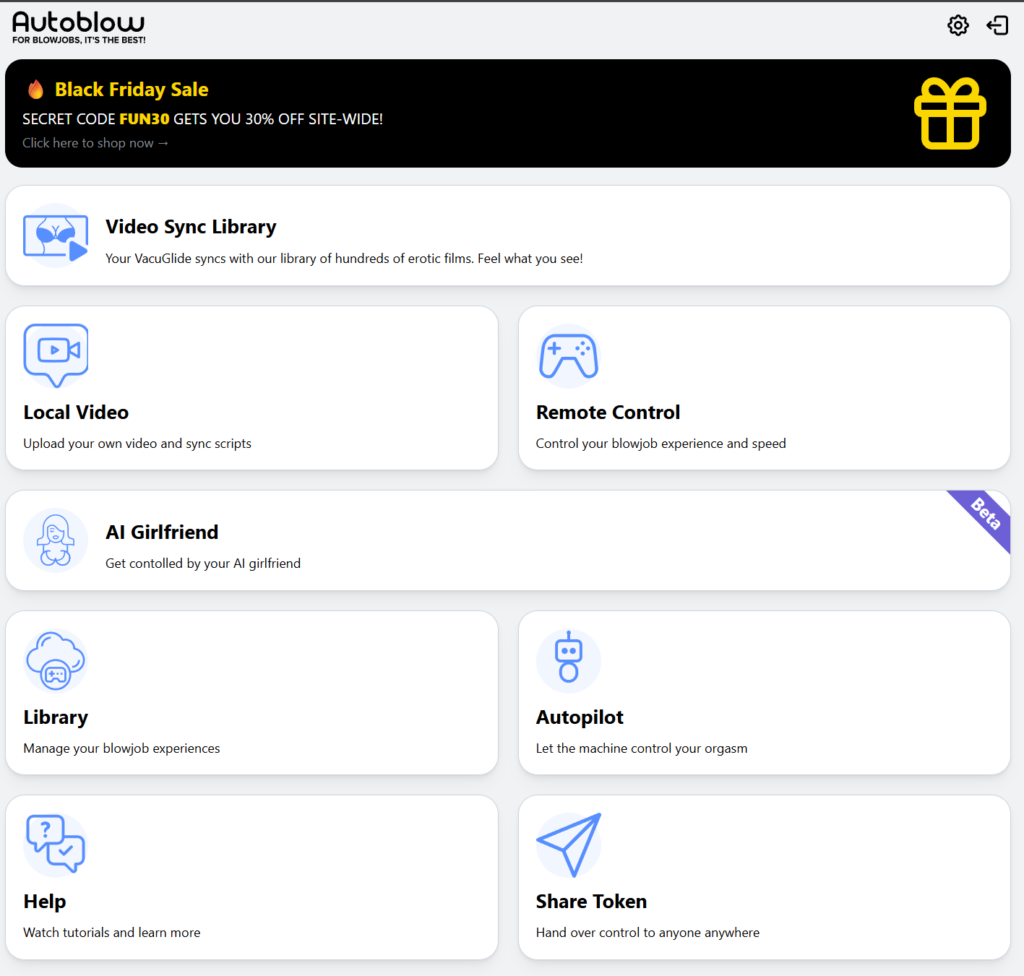Click the Remote Control gamepad icon
The image size is (1024, 976).
[x=568, y=356]
